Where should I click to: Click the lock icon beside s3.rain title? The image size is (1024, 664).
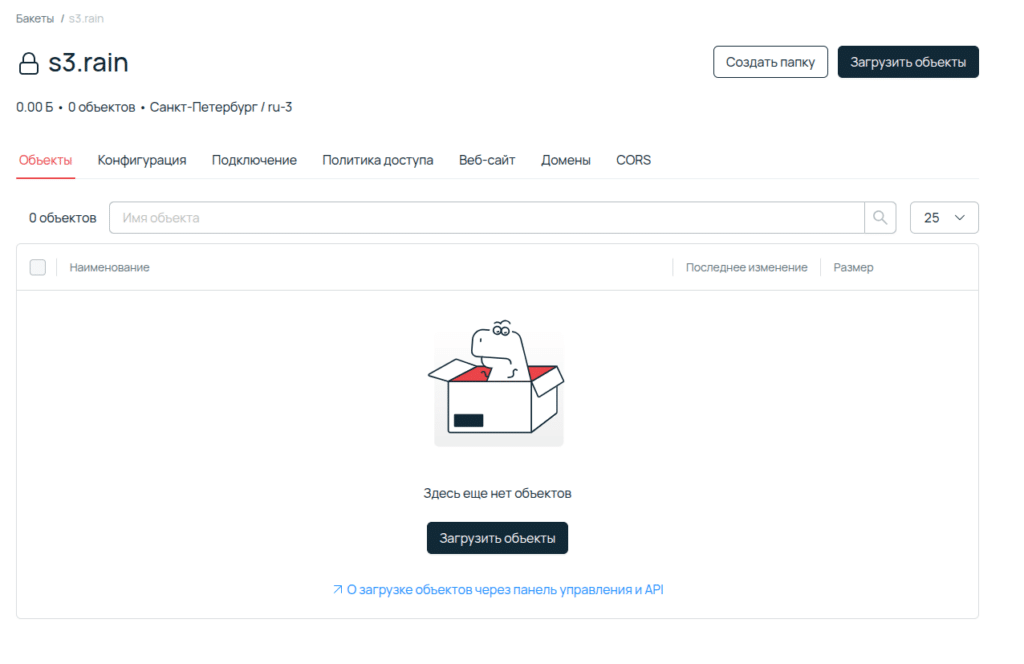click(x=29, y=64)
